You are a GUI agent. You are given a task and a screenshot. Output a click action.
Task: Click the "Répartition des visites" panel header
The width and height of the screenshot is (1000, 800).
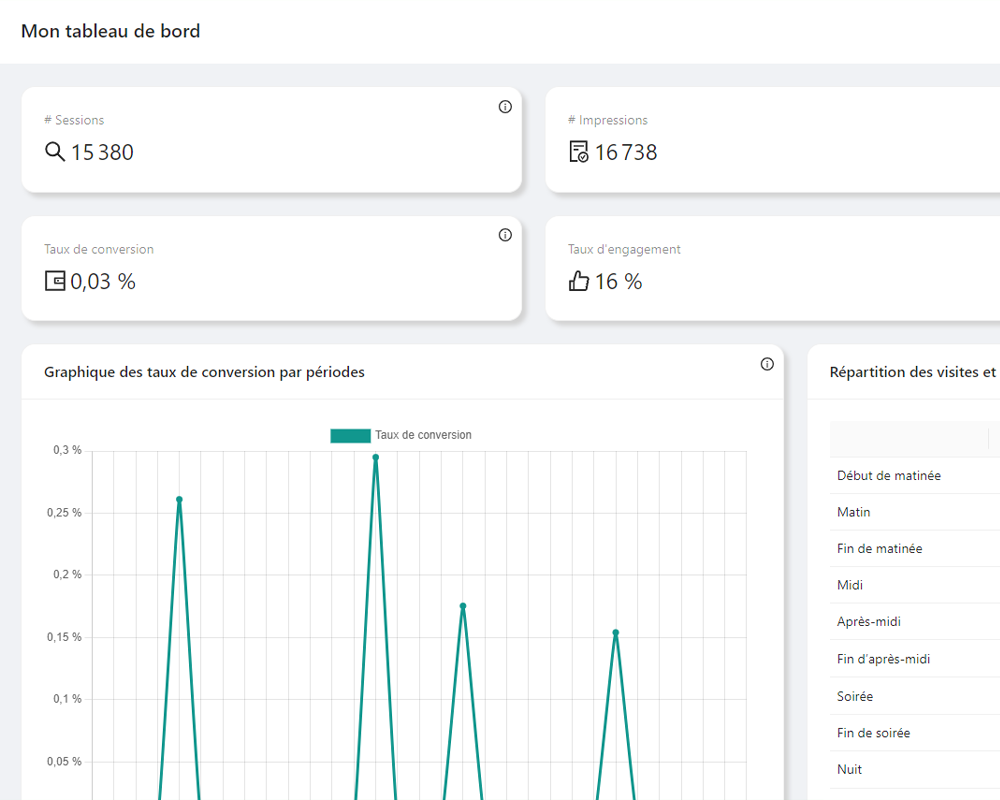coord(912,372)
